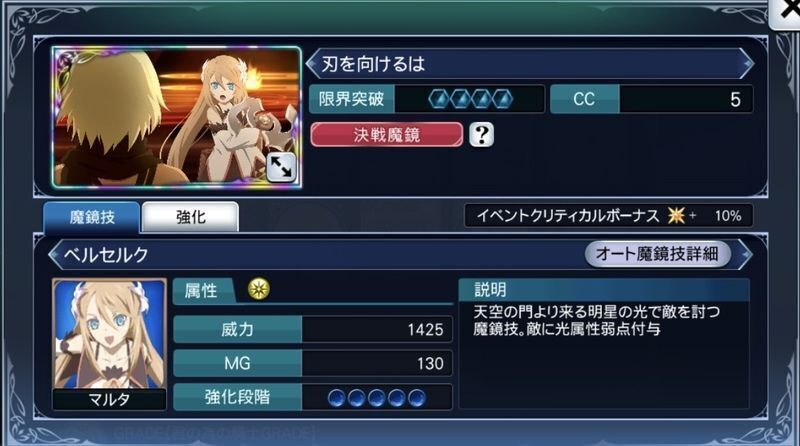Click the first limit break gem

click(439, 99)
